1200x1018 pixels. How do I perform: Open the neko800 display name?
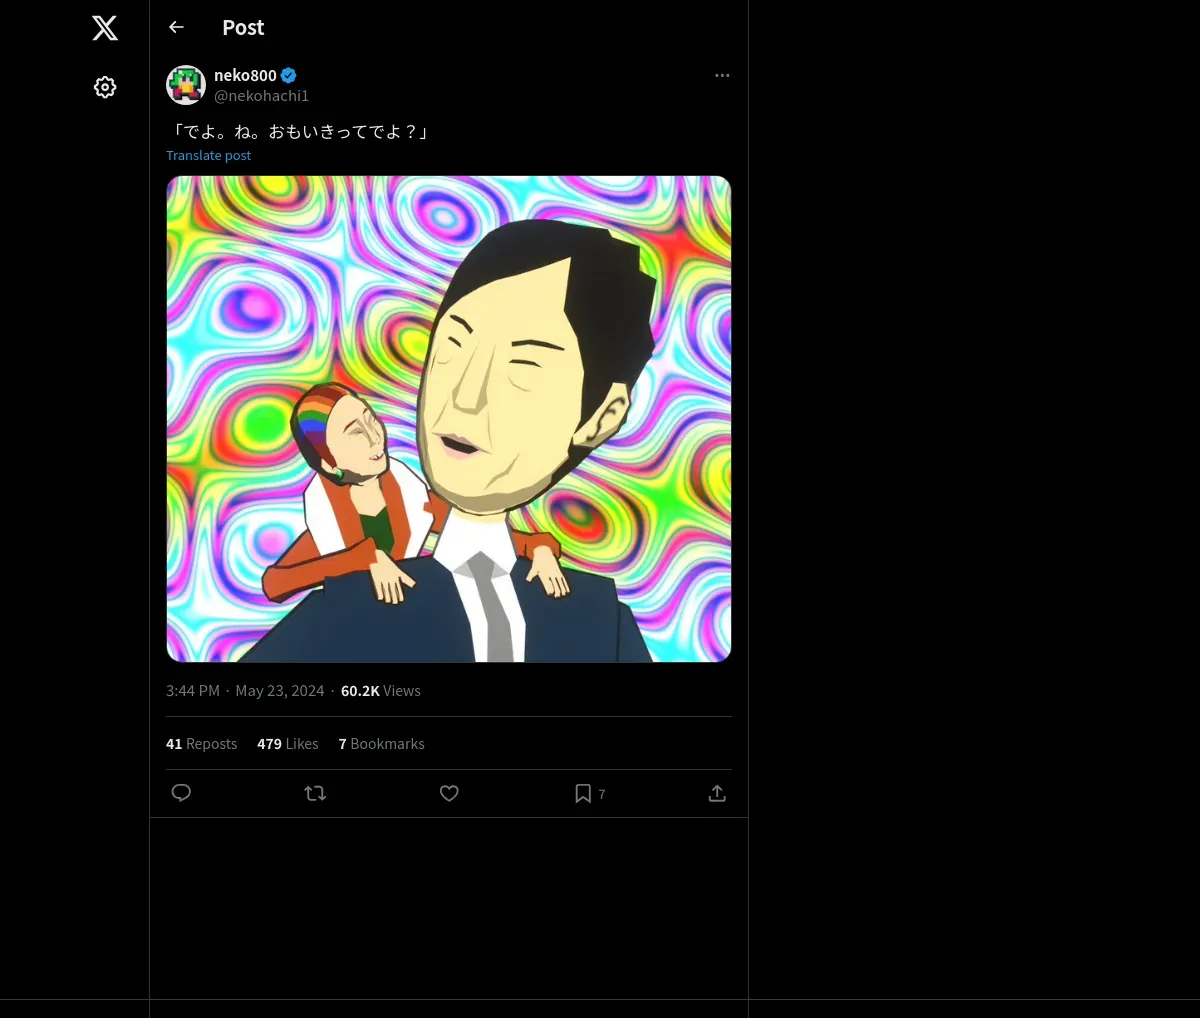245,75
